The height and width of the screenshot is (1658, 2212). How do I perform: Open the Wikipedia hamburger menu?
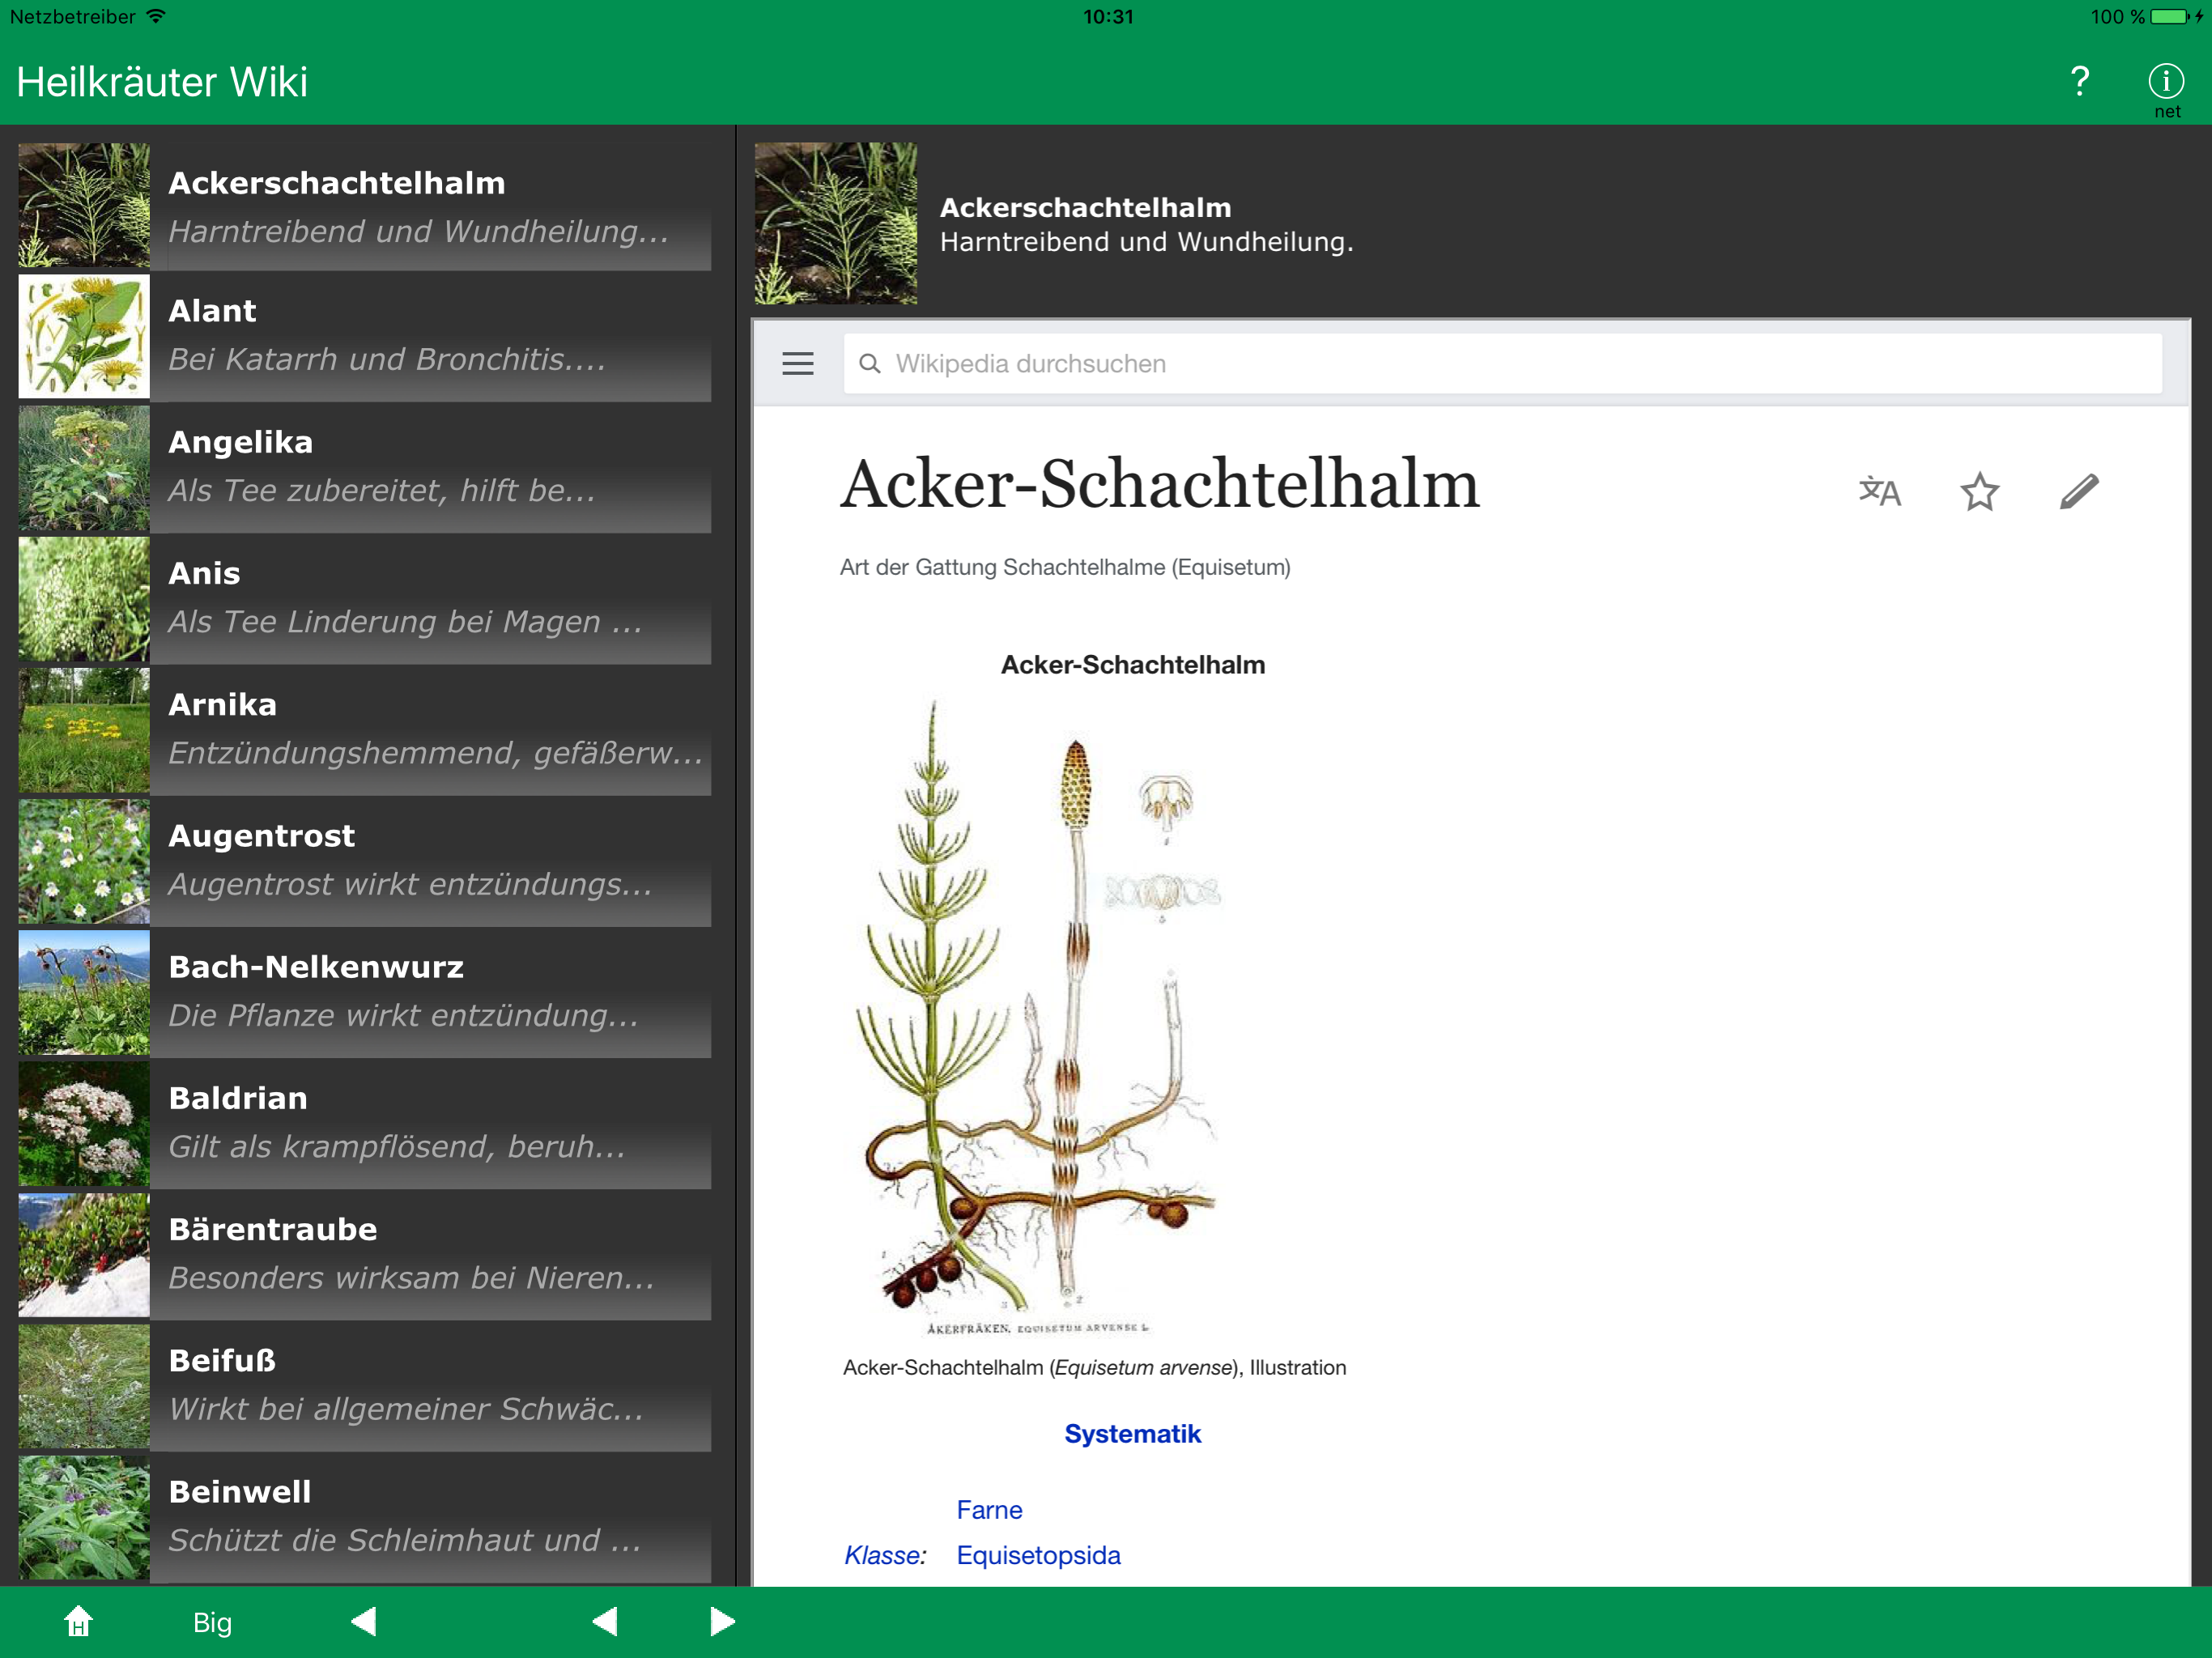pos(797,364)
